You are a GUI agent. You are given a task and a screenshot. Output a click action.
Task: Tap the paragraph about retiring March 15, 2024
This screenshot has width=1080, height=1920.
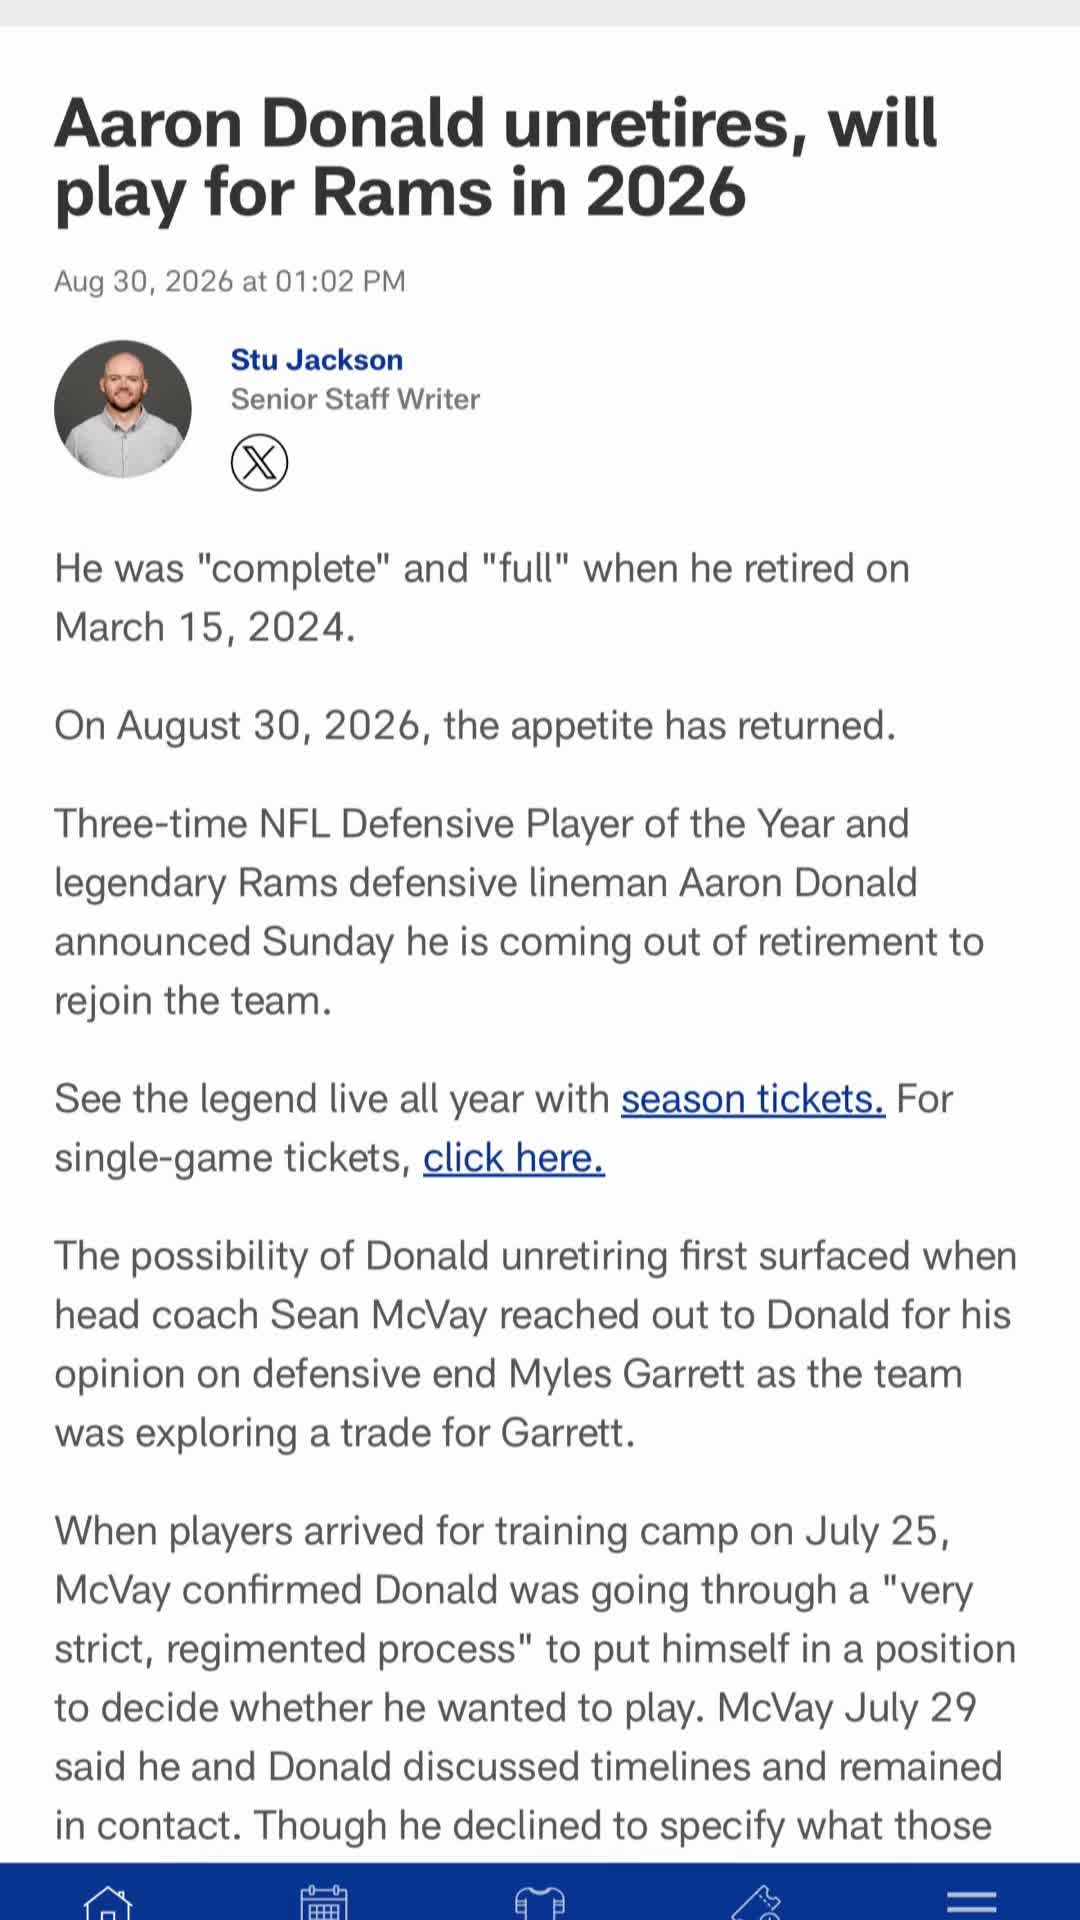click(x=482, y=598)
